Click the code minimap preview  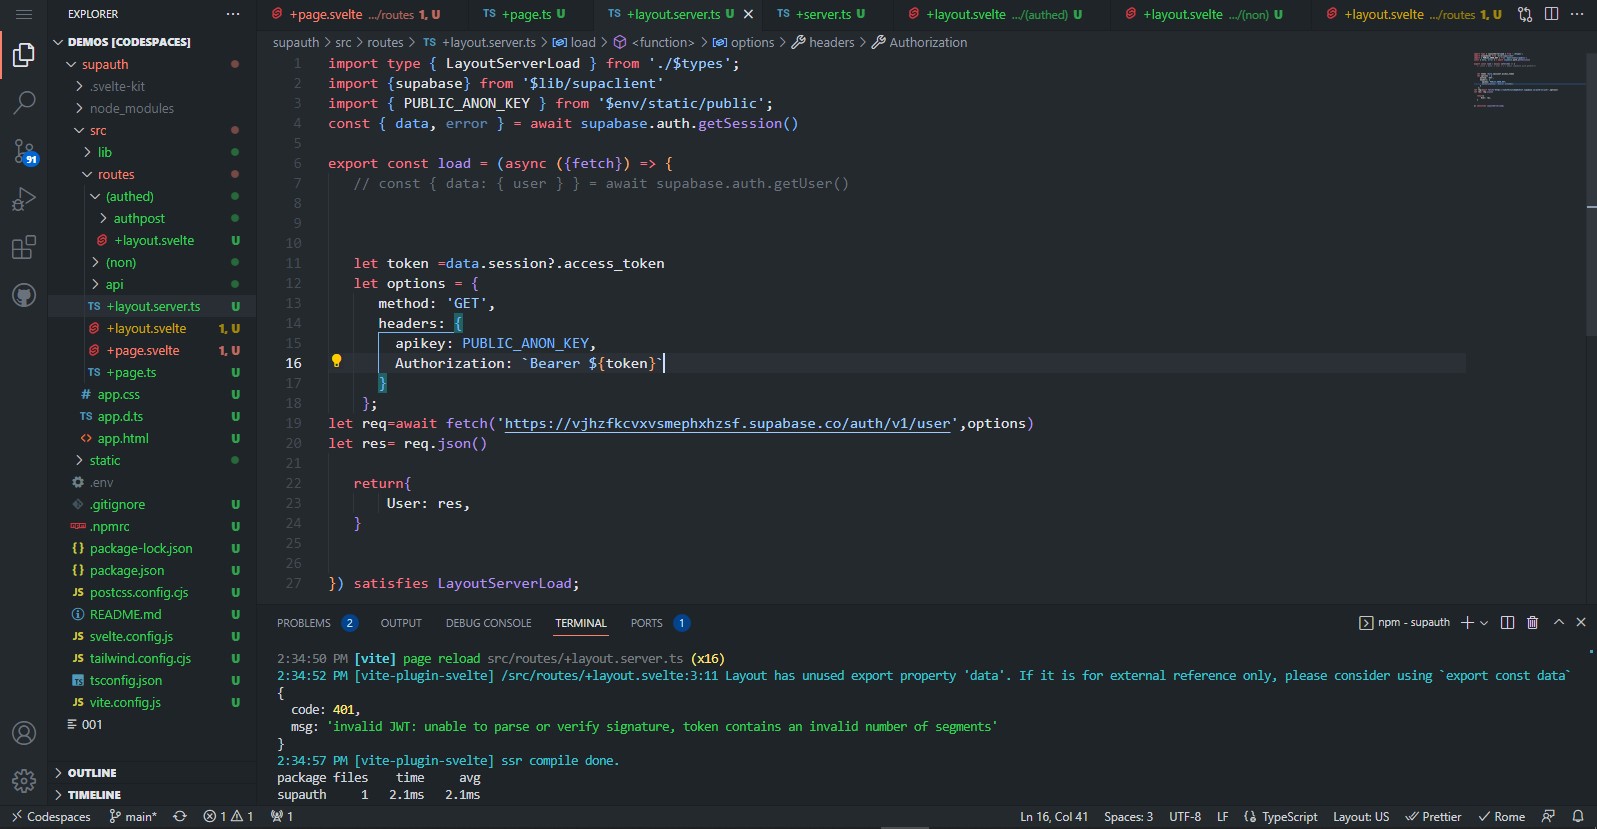coord(1527,80)
